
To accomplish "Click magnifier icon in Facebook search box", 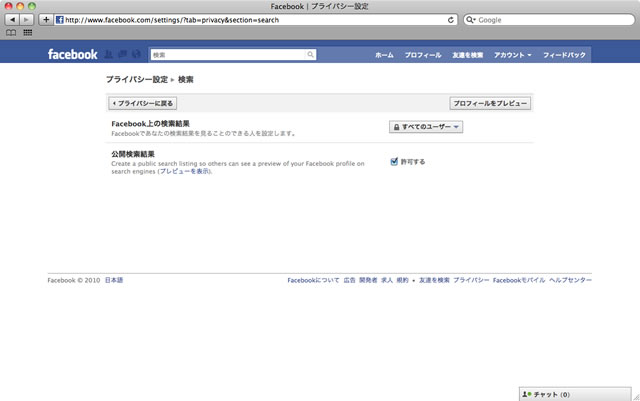I will (x=311, y=54).
